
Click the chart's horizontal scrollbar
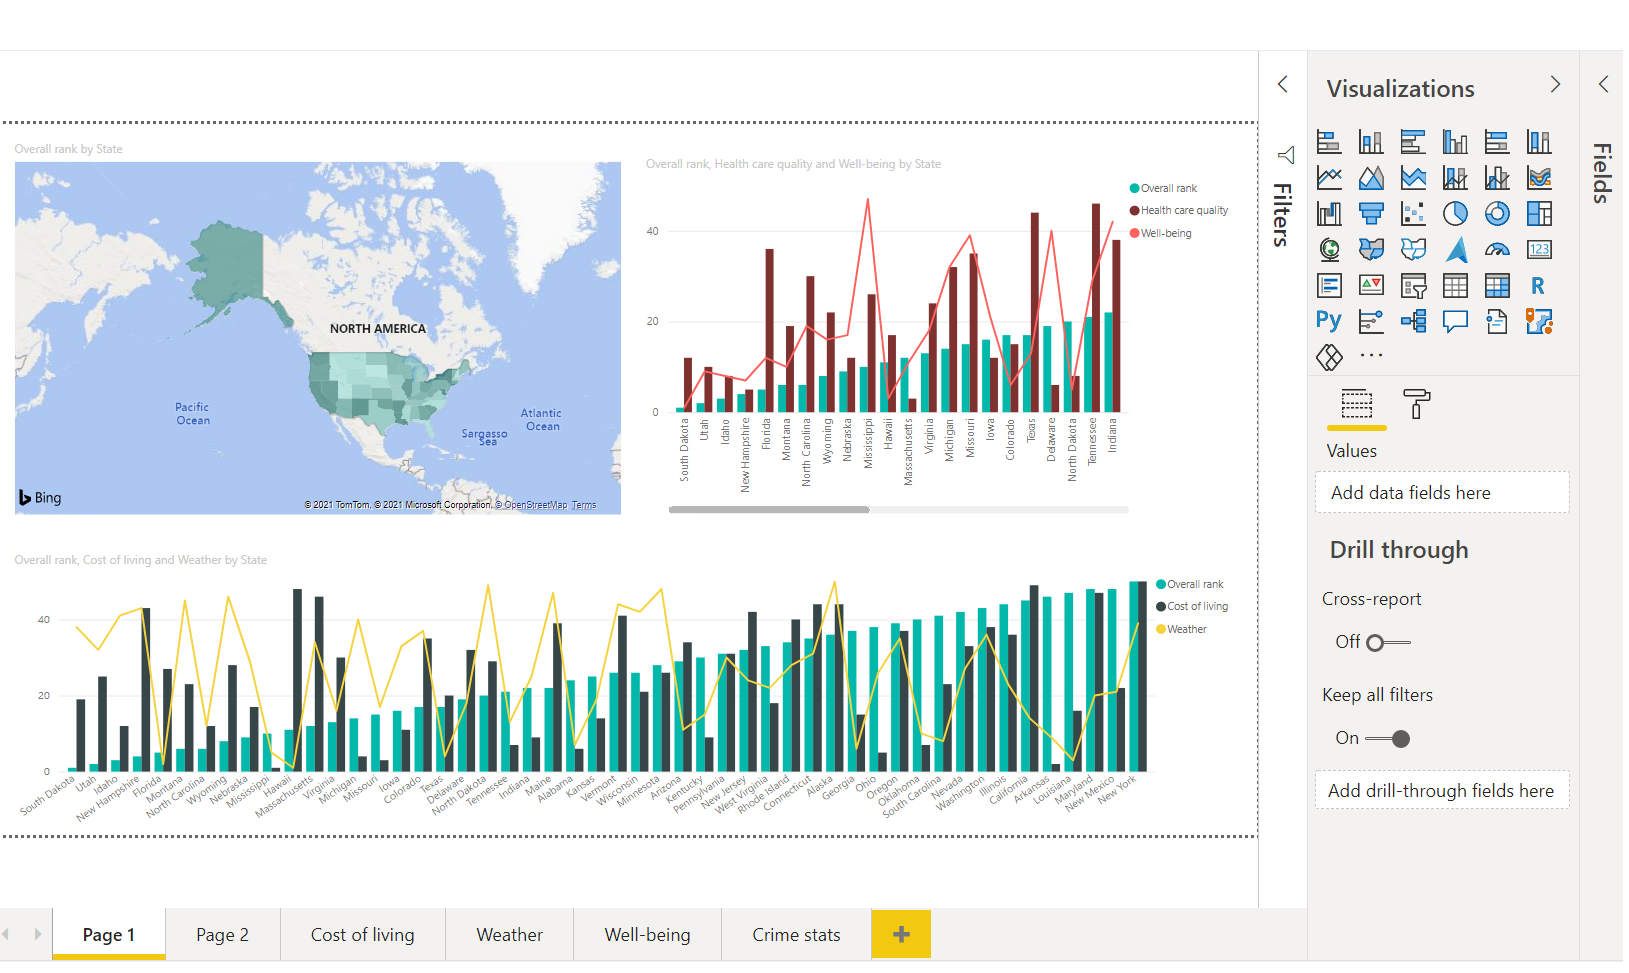coord(768,510)
